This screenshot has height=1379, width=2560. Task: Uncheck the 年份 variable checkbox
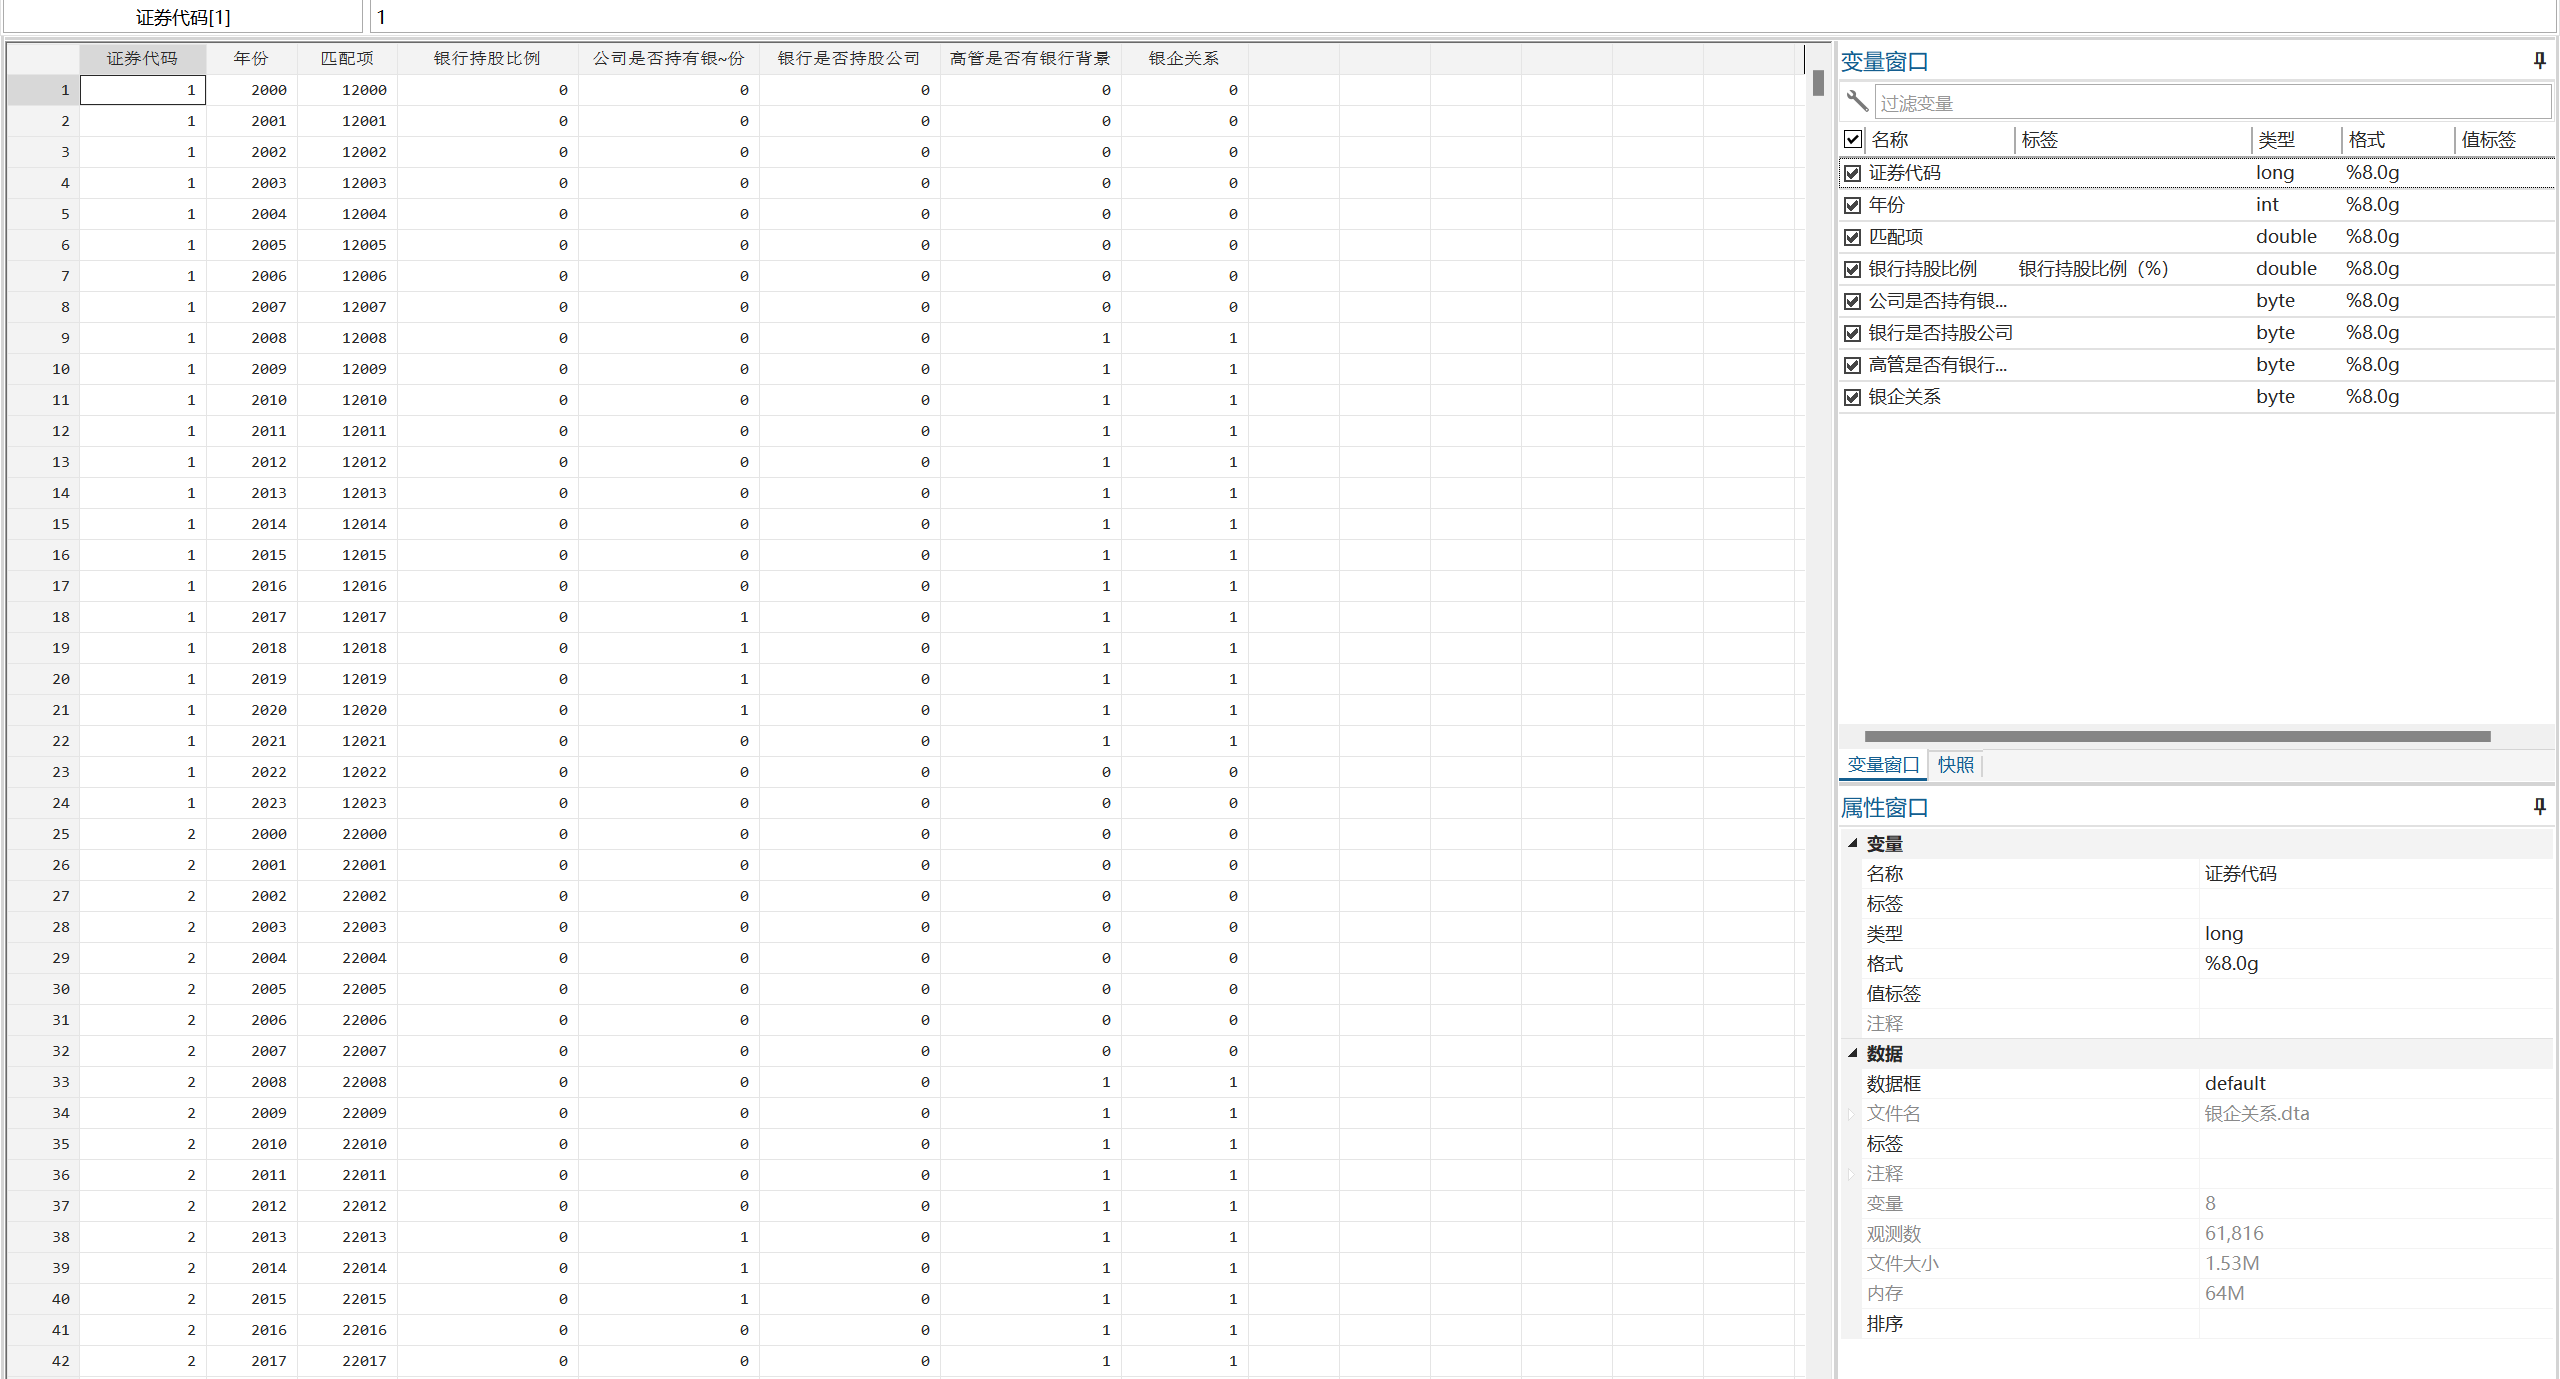click(1853, 205)
